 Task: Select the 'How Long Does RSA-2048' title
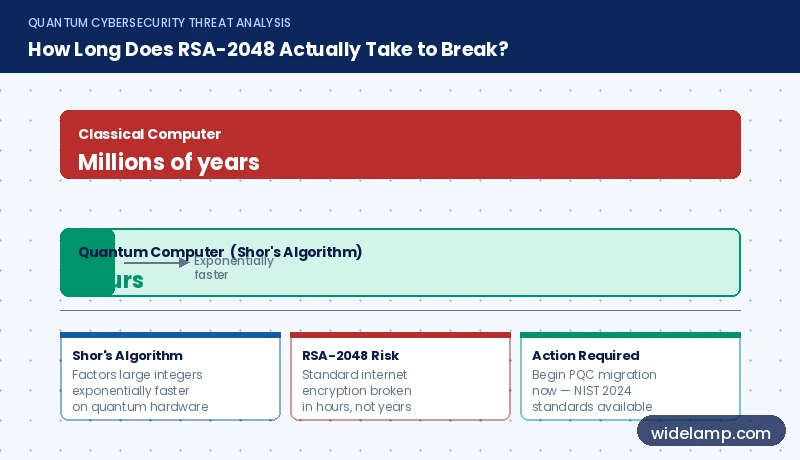[268, 49]
